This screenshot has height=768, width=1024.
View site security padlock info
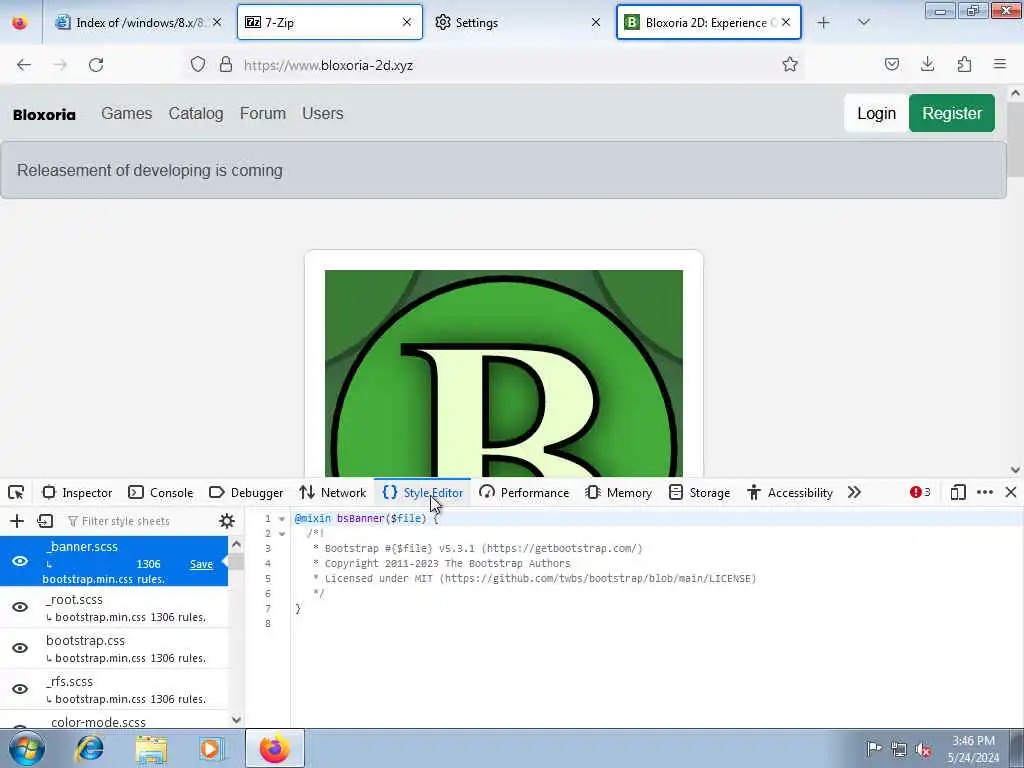(226, 64)
